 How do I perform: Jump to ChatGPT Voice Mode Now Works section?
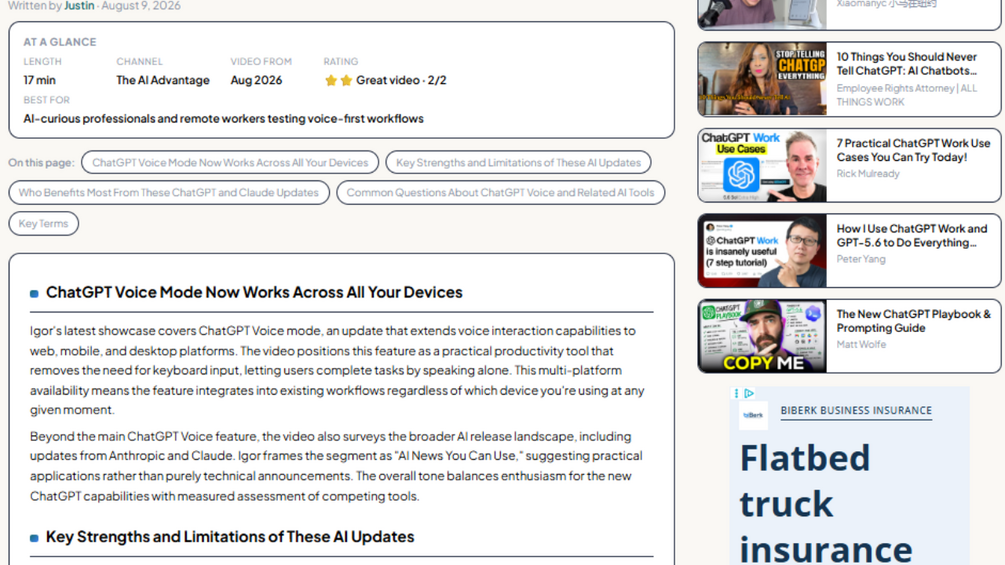(230, 163)
